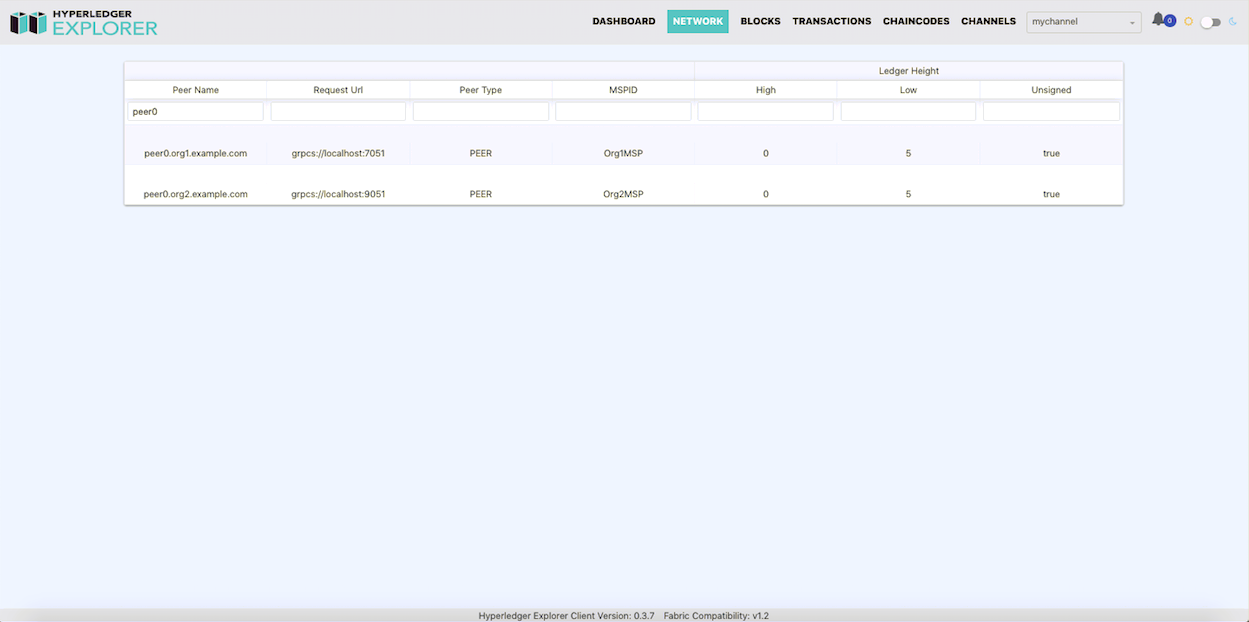This screenshot has height=622, width=1249.
Task: Sort by the Low ledger height header
Action: click(x=908, y=90)
